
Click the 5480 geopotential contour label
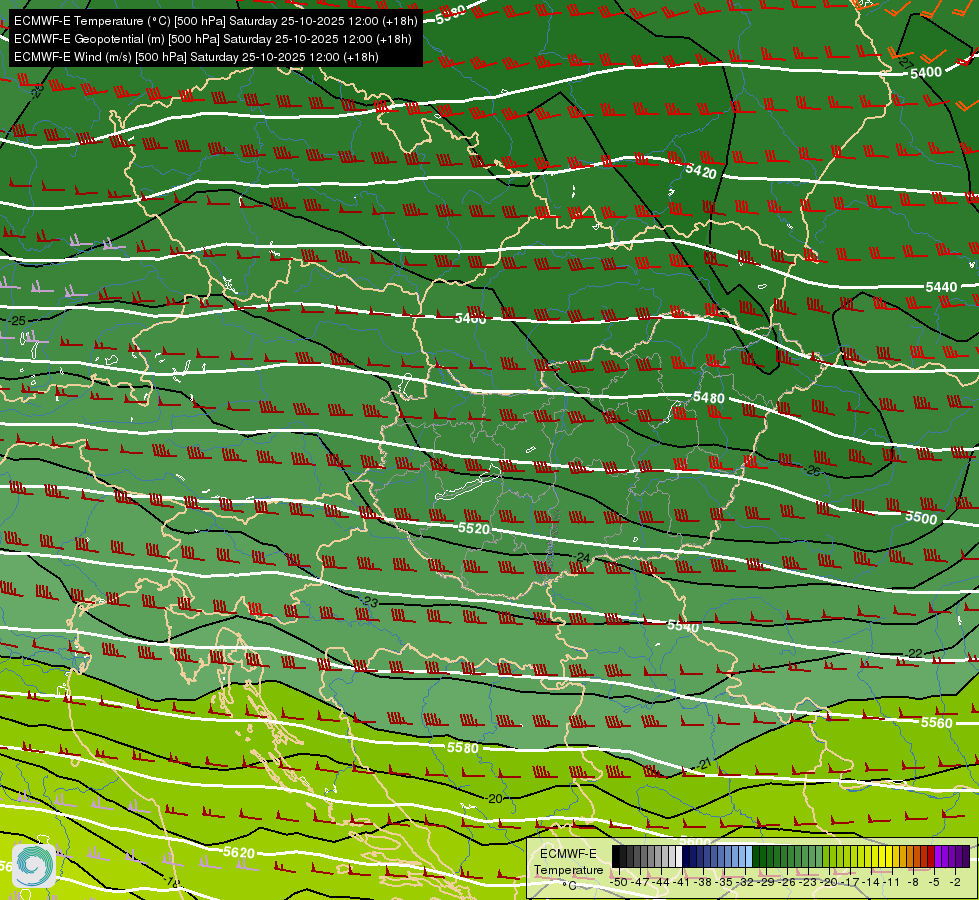coord(709,398)
